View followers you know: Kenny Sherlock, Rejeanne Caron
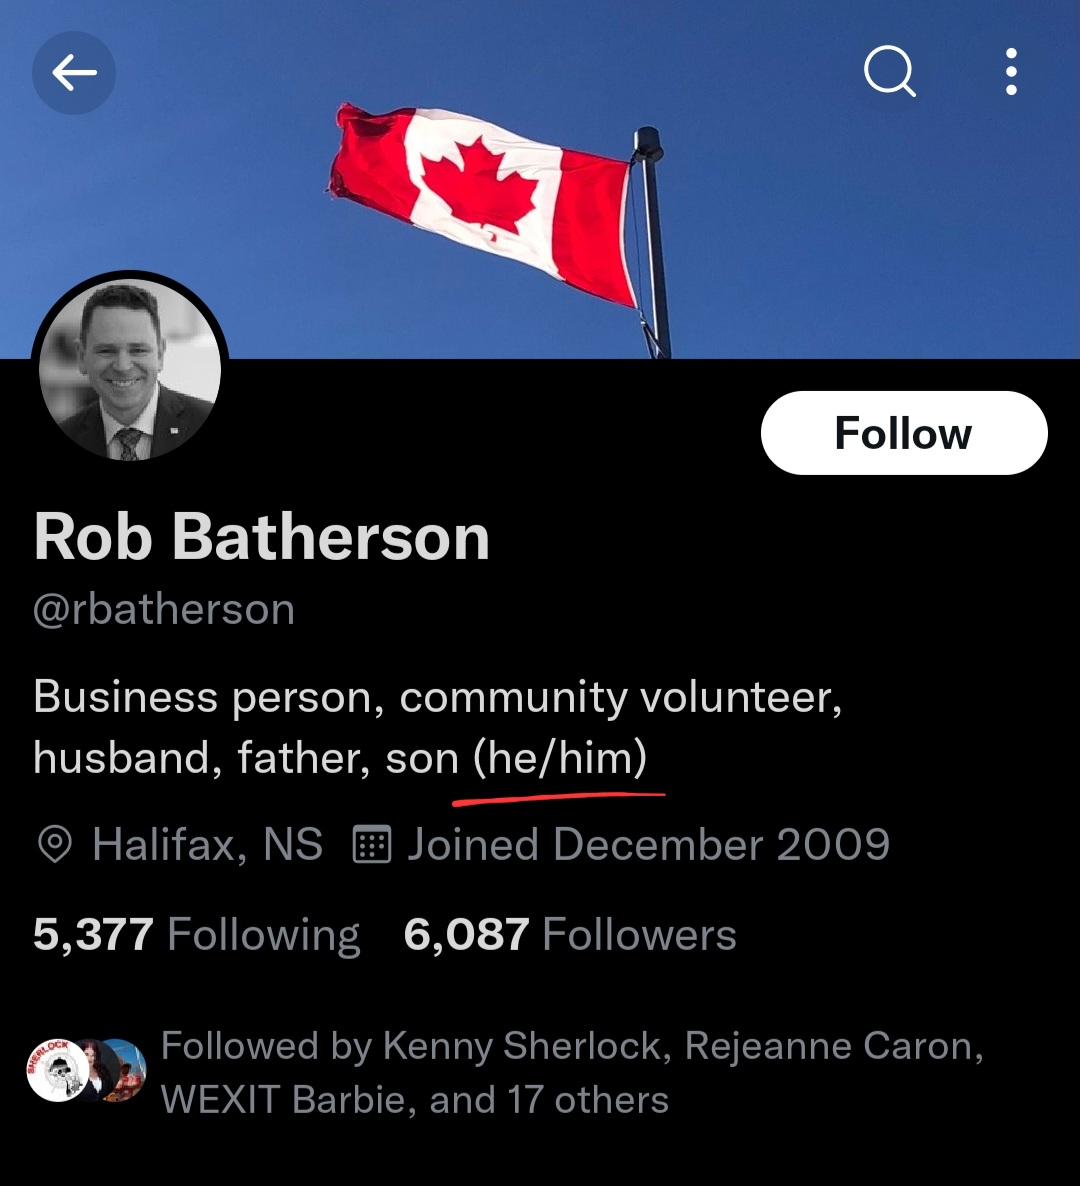 click(572, 1046)
